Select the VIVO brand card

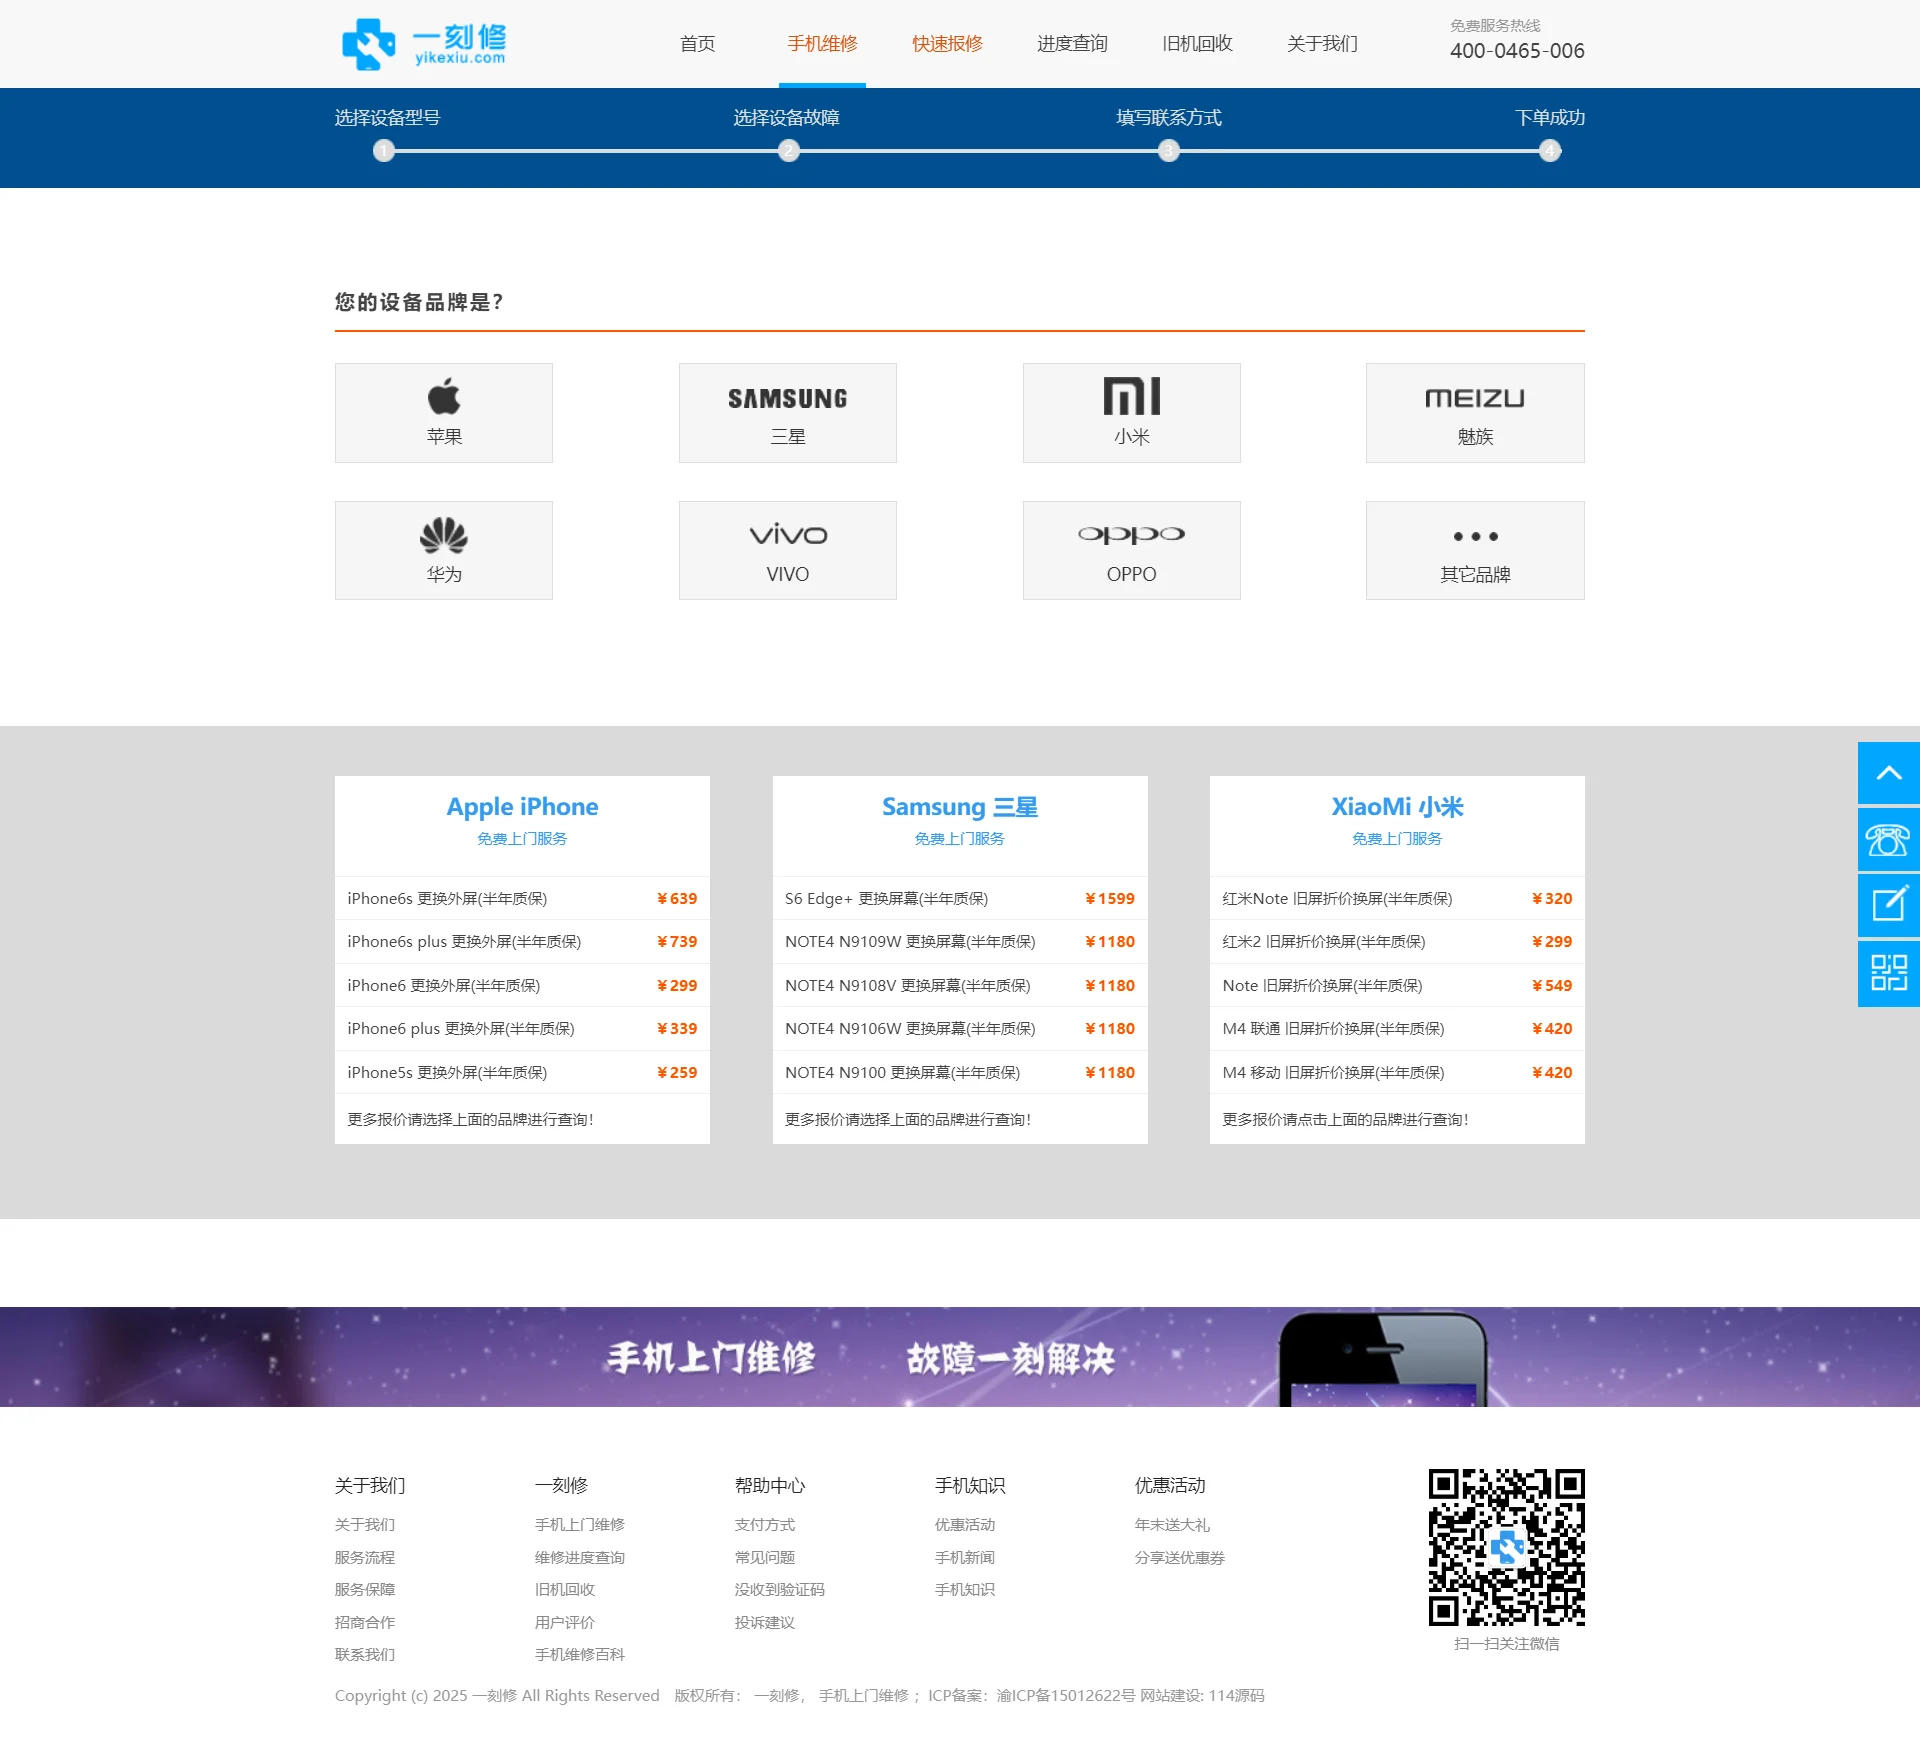coord(787,549)
